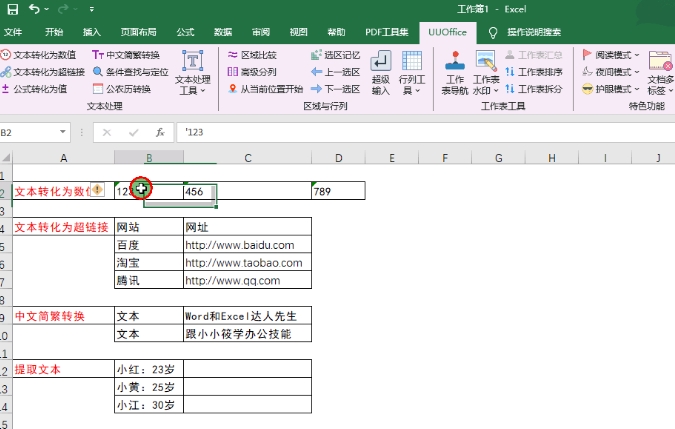Click 区域比较 tool

tap(252, 55)
